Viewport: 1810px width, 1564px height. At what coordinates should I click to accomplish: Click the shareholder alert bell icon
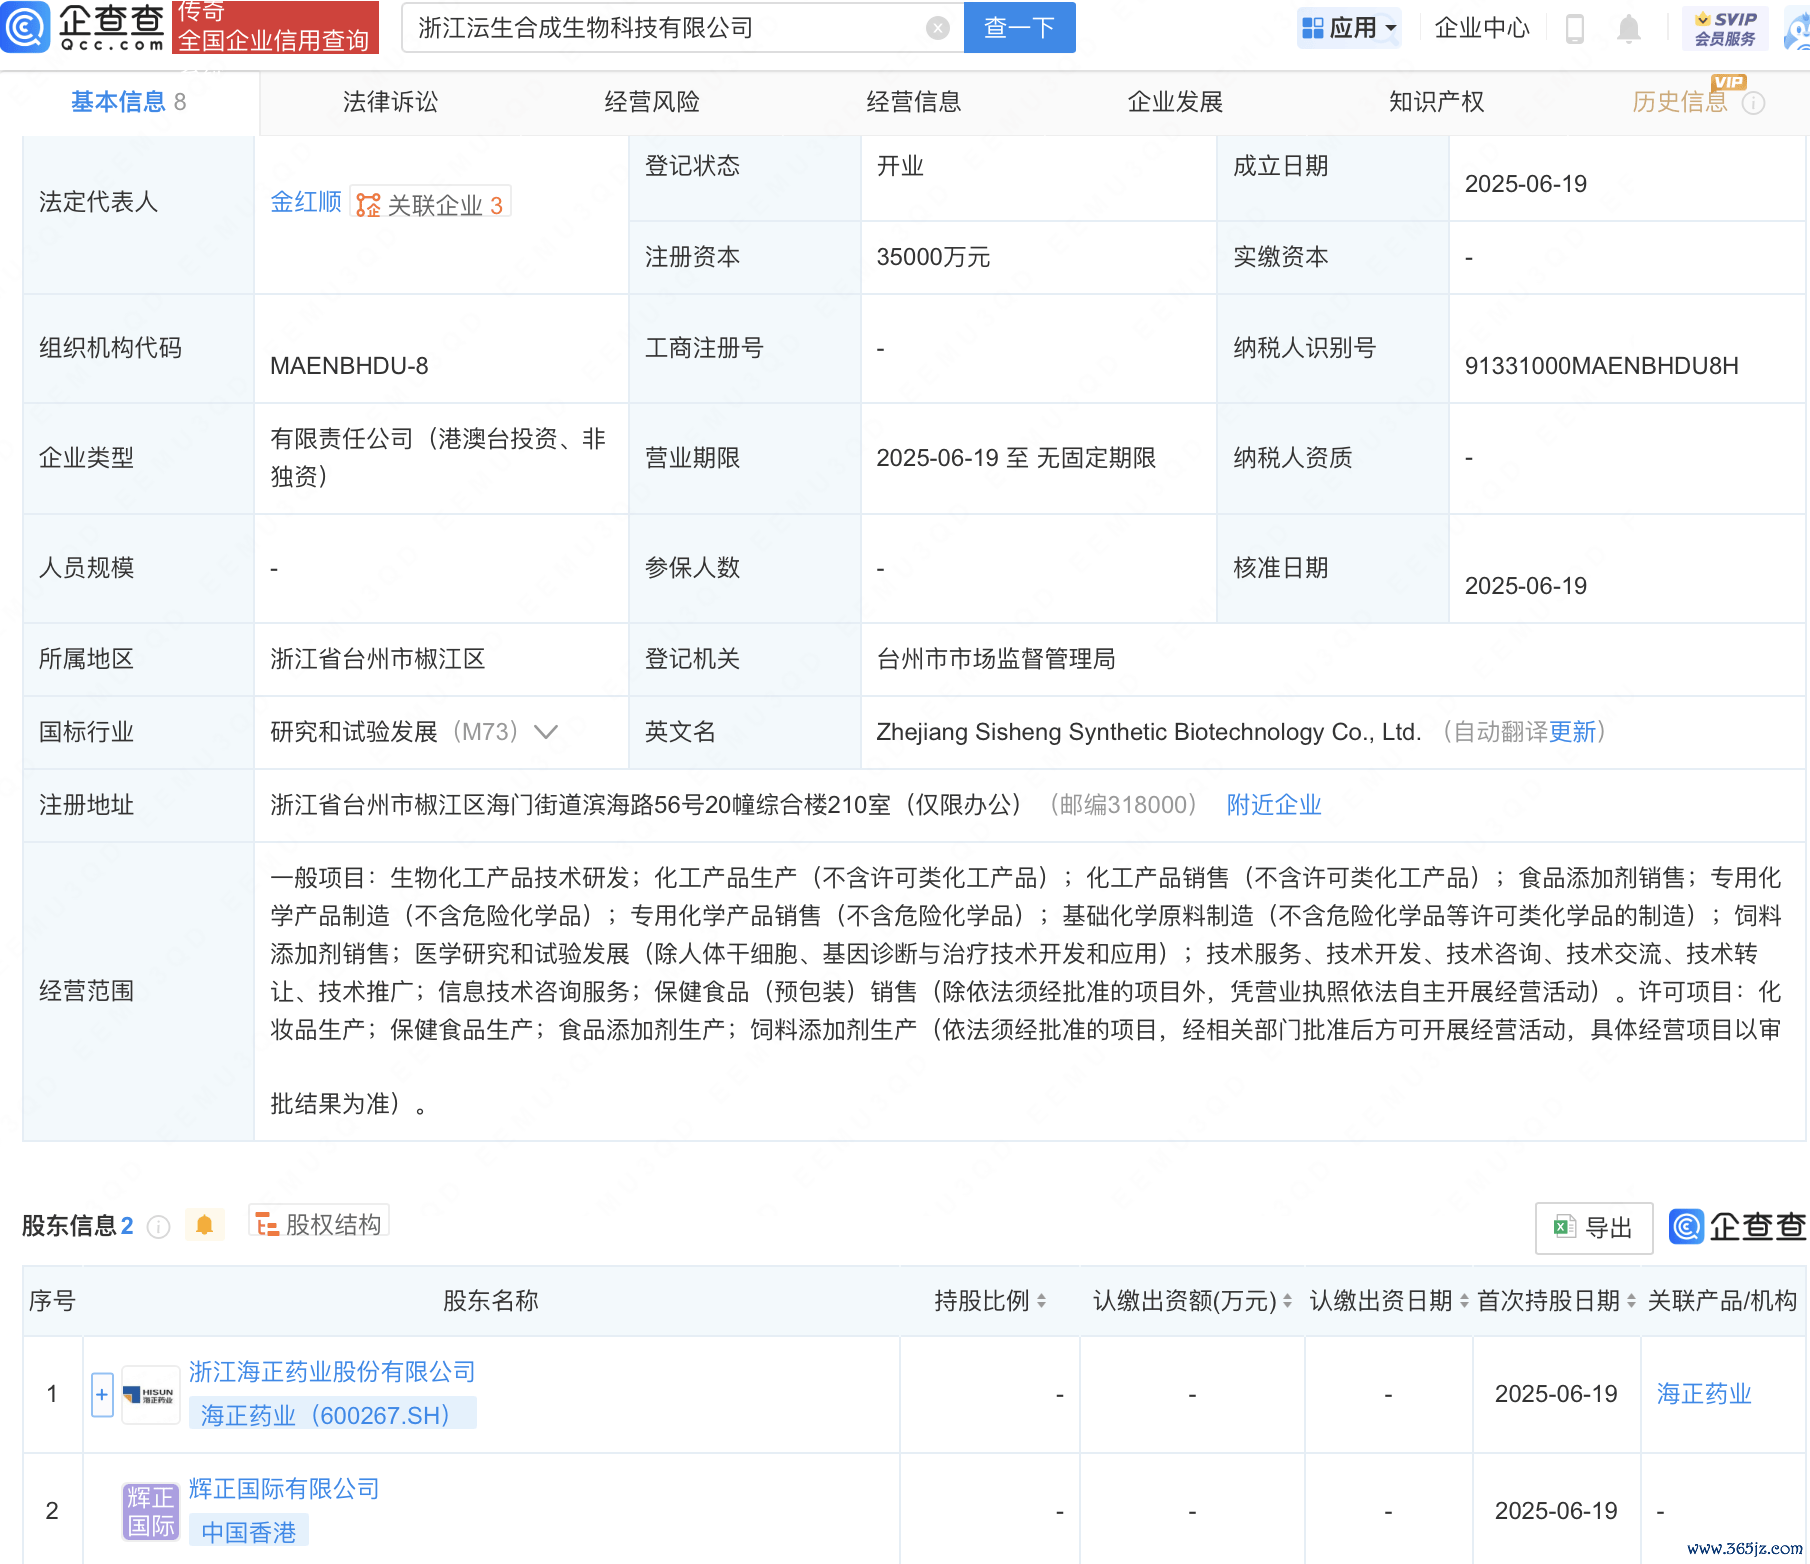click(x=204, y=1225)
